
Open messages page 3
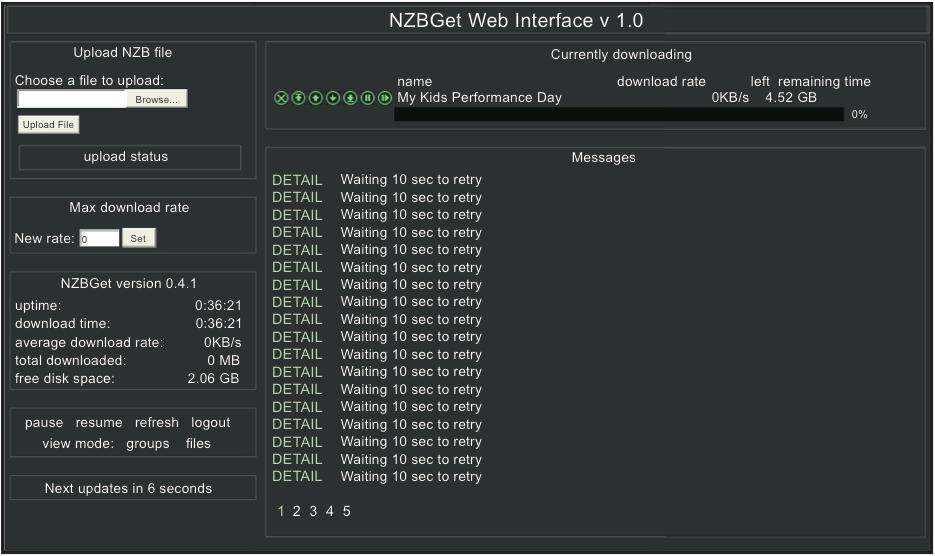[313, 511]
